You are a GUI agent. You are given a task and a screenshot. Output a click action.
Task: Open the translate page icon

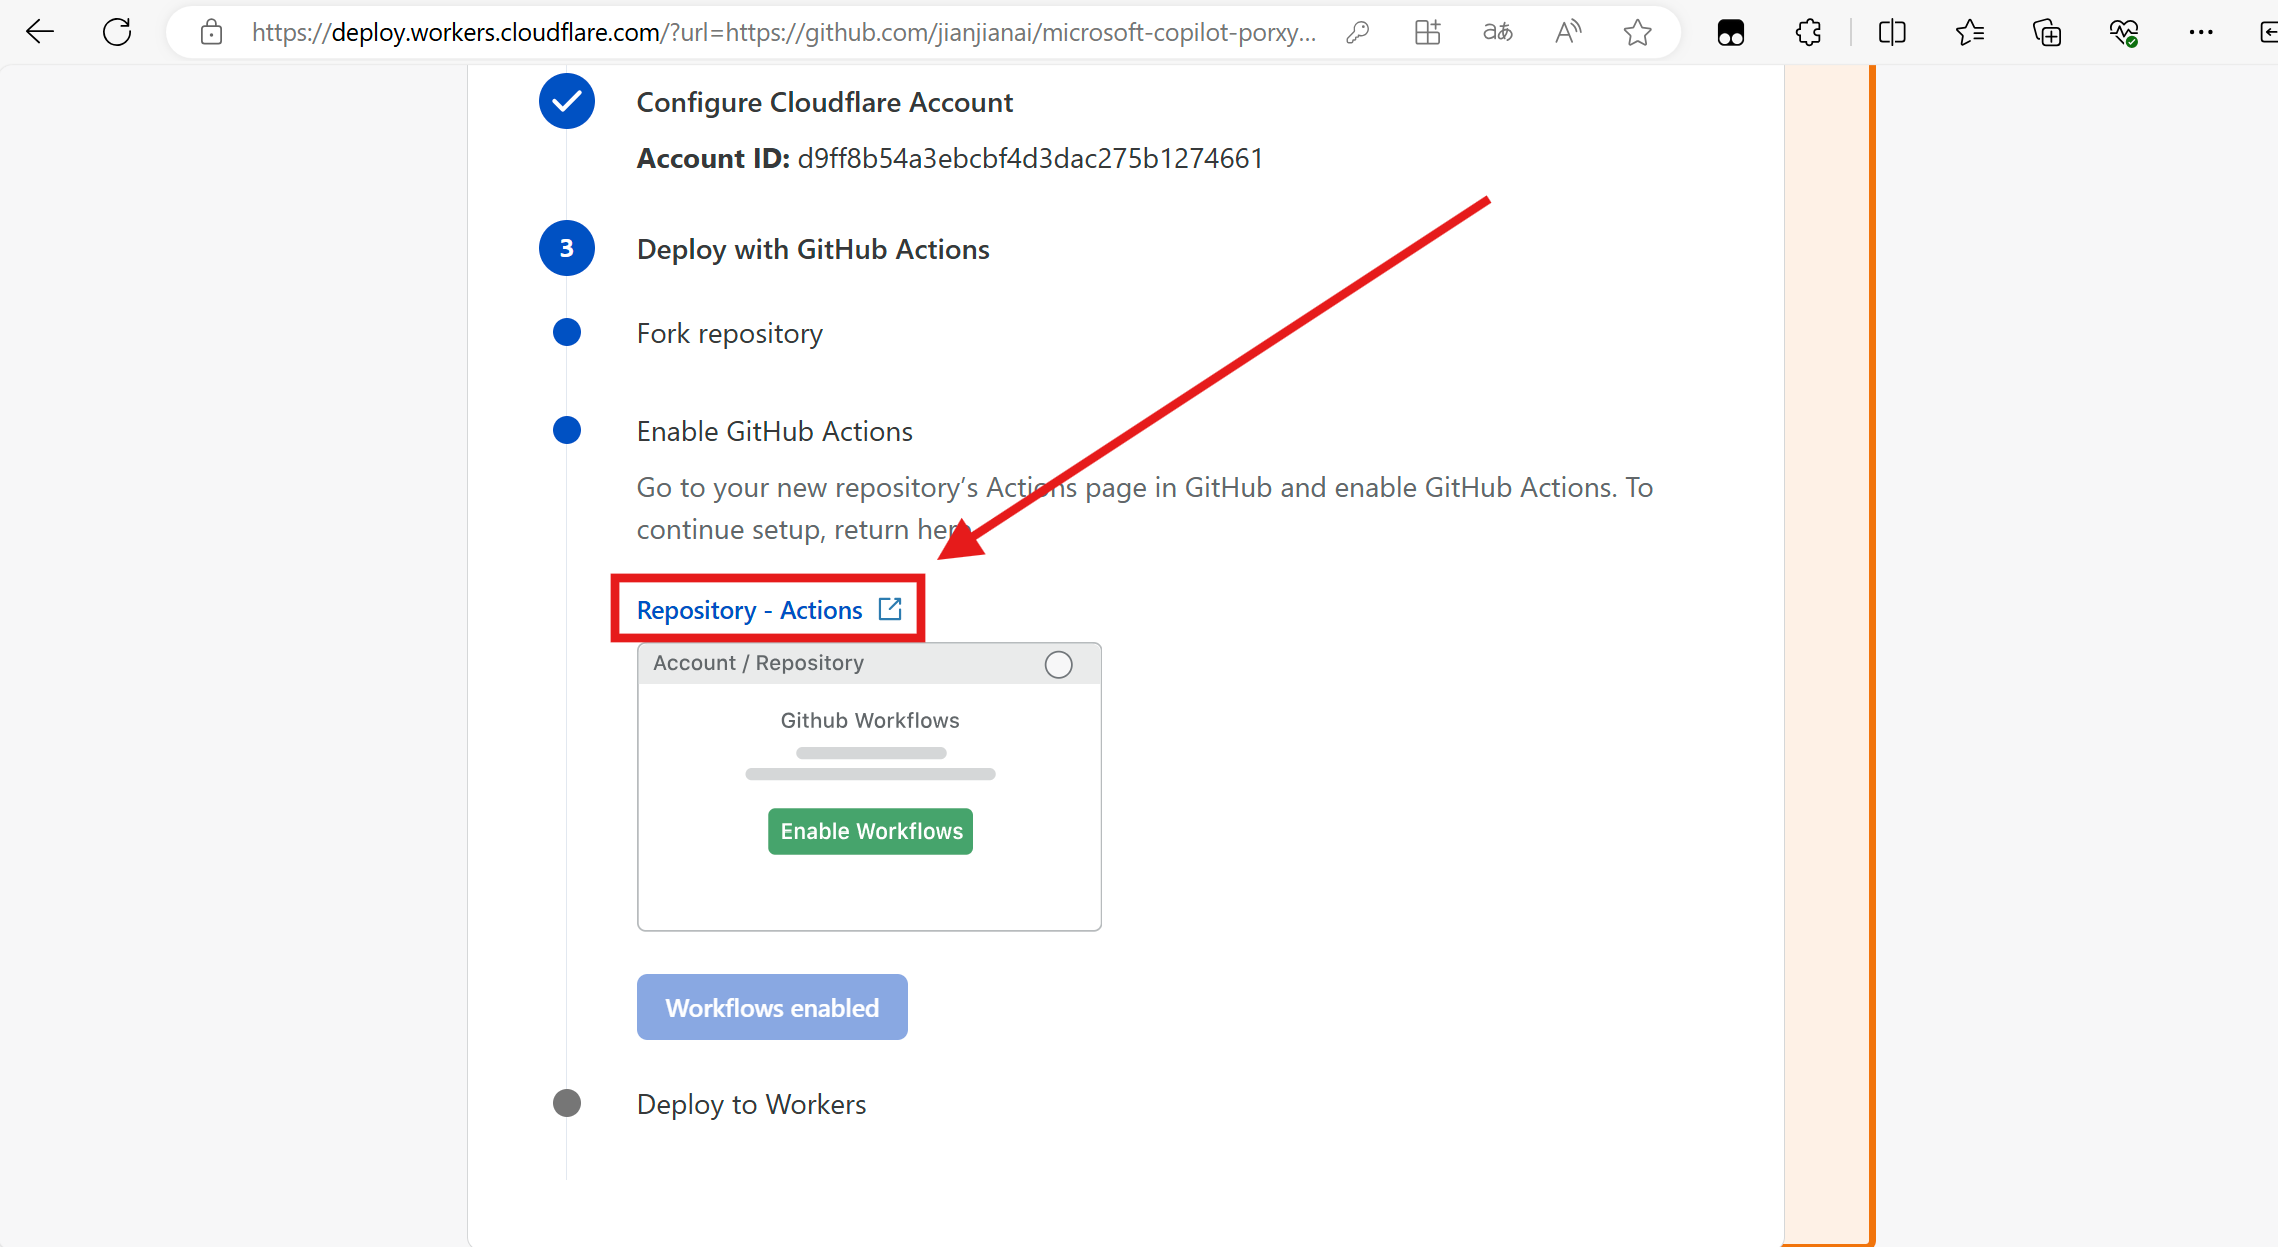point(1497,33)
